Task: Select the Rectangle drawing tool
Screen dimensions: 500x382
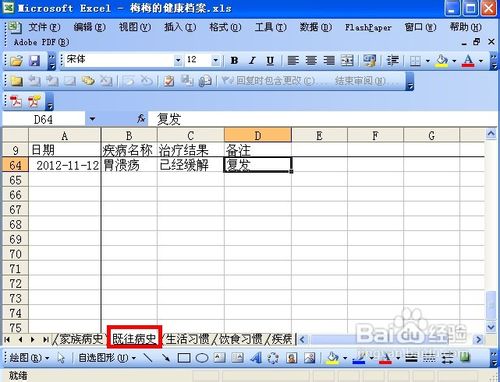Action: tap(184, 358)
